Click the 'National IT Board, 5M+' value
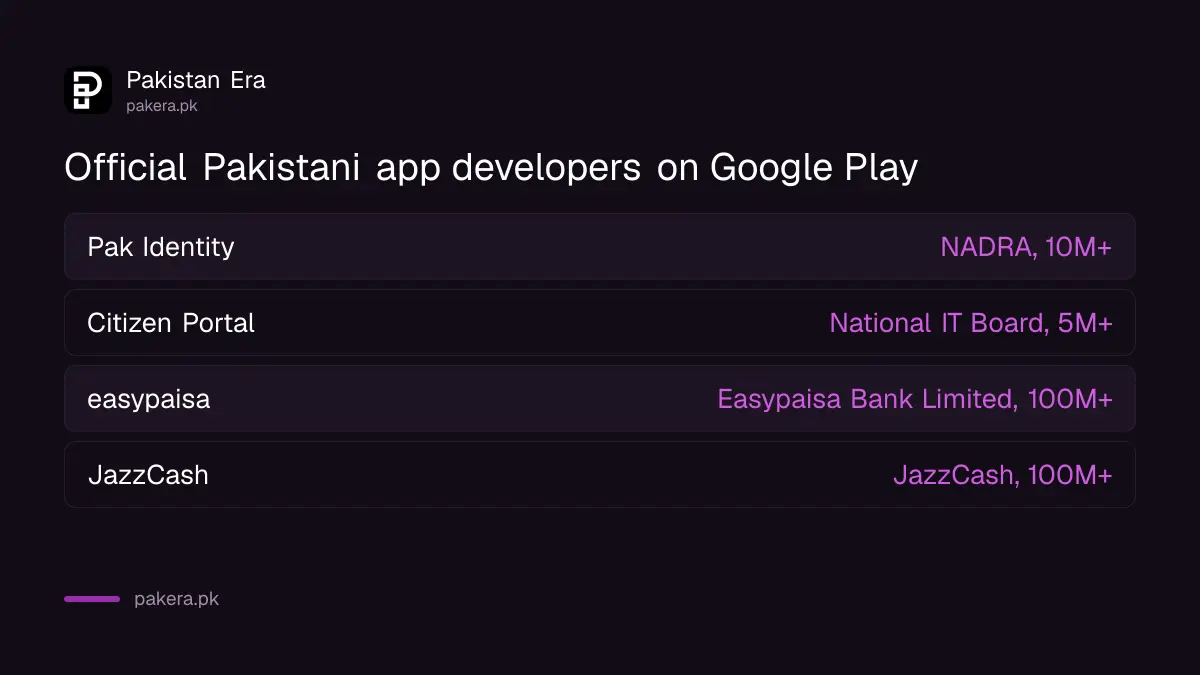Screen dimensions: 1200x675 [x=971, y=323]
